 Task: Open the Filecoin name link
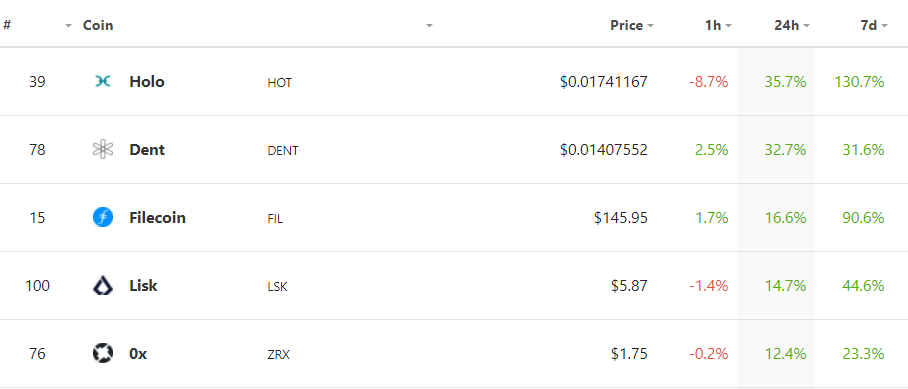157,218
